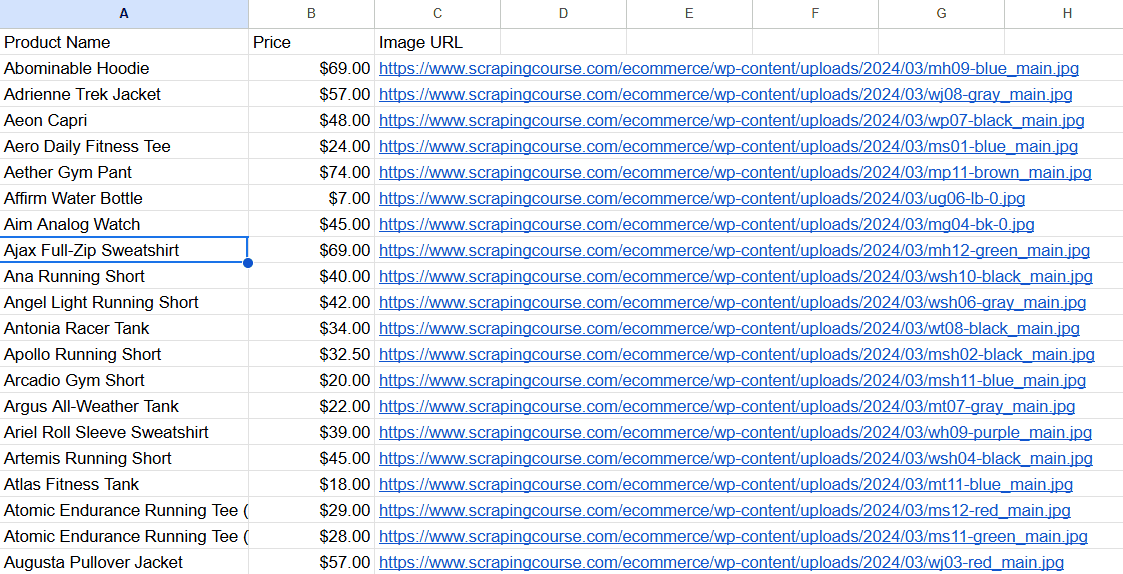Open the mg04-bk-0.jpg image link
This screenshot has width=1123, height=574.
(x=706, y=225)
